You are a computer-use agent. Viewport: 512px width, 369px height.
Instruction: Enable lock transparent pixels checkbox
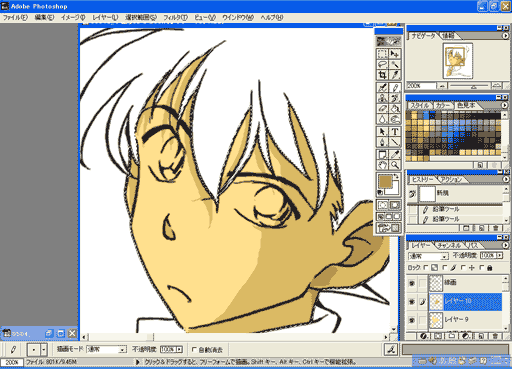[x=426, y=268]
